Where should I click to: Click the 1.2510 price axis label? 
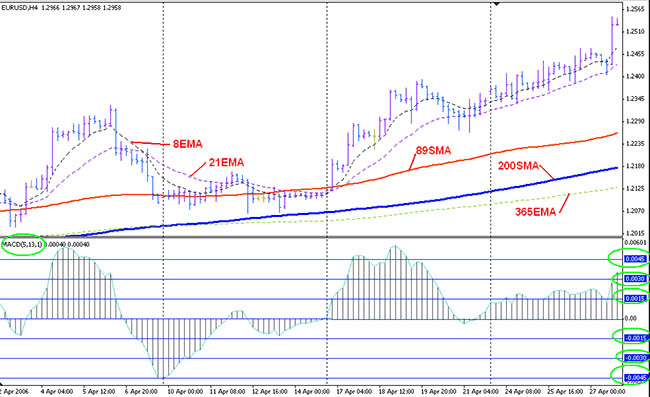[636, 31]
